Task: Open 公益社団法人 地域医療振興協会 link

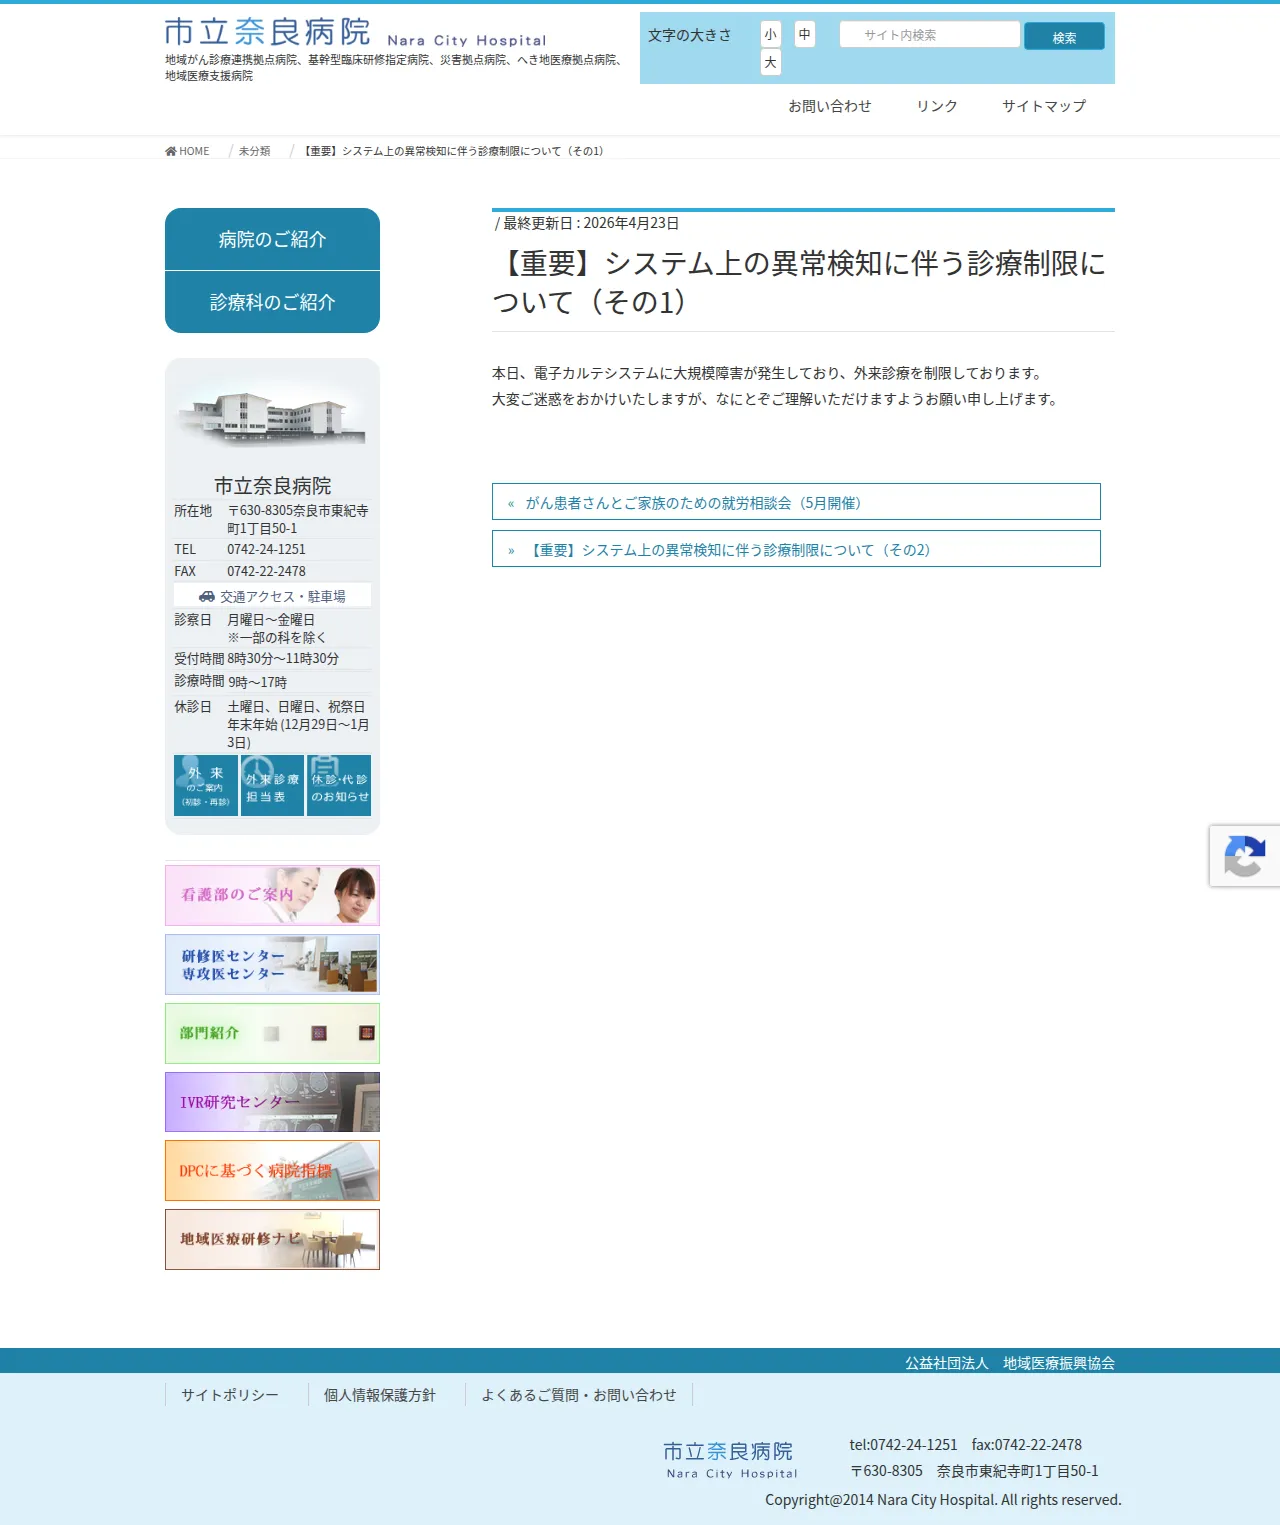Action: (x=1010, y=1363)
